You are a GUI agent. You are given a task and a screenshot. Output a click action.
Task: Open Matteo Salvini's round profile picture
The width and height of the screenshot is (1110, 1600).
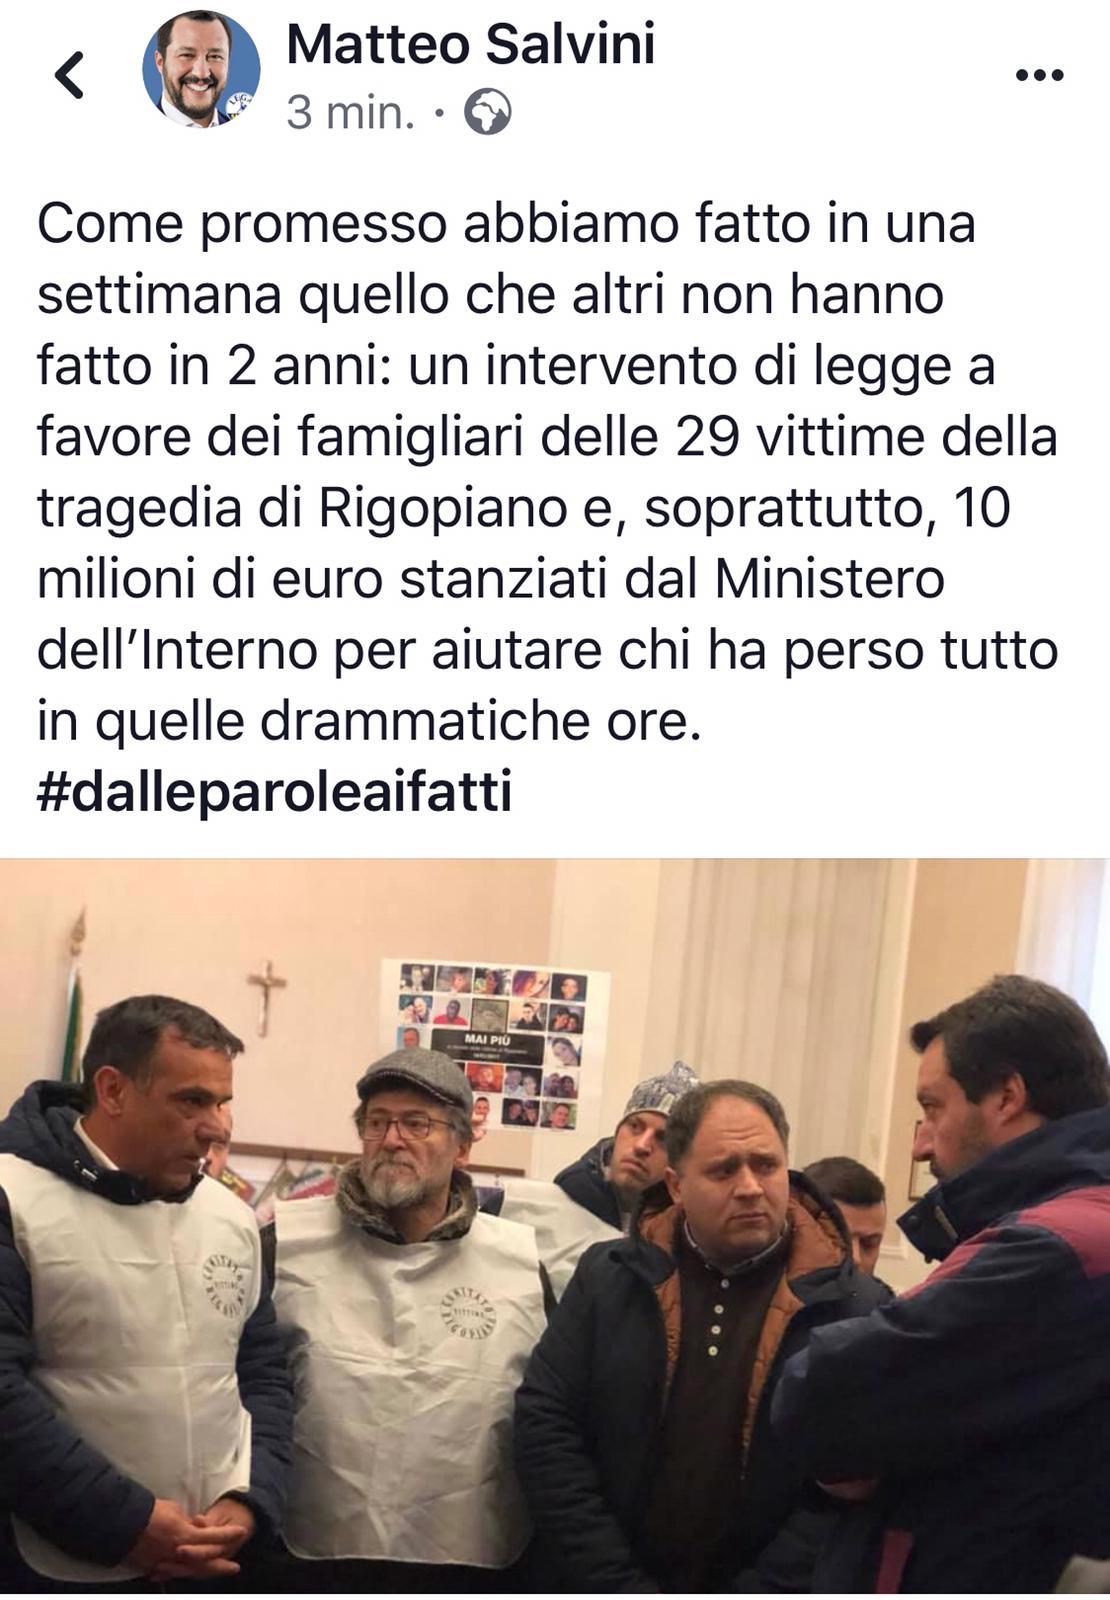[201, 71]
